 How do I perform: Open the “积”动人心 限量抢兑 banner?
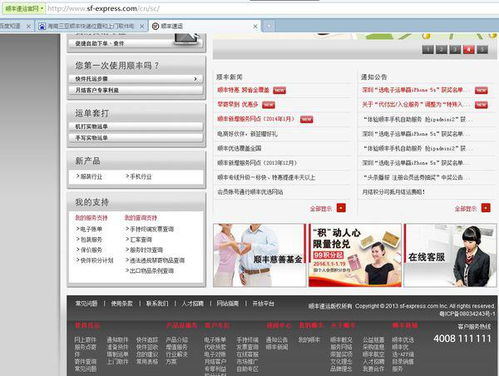[355, 255]
